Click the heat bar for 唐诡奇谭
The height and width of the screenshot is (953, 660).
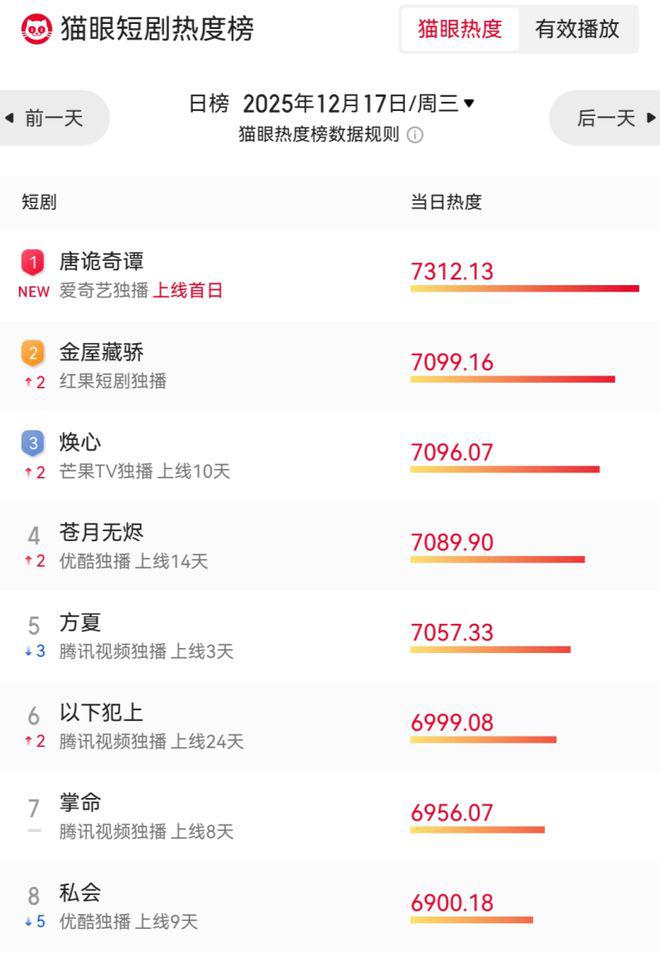coord(524,289)
